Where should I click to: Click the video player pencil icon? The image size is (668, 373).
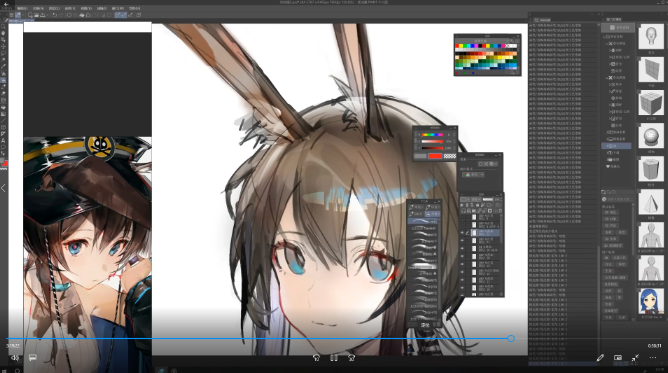(x=600, y=358)
